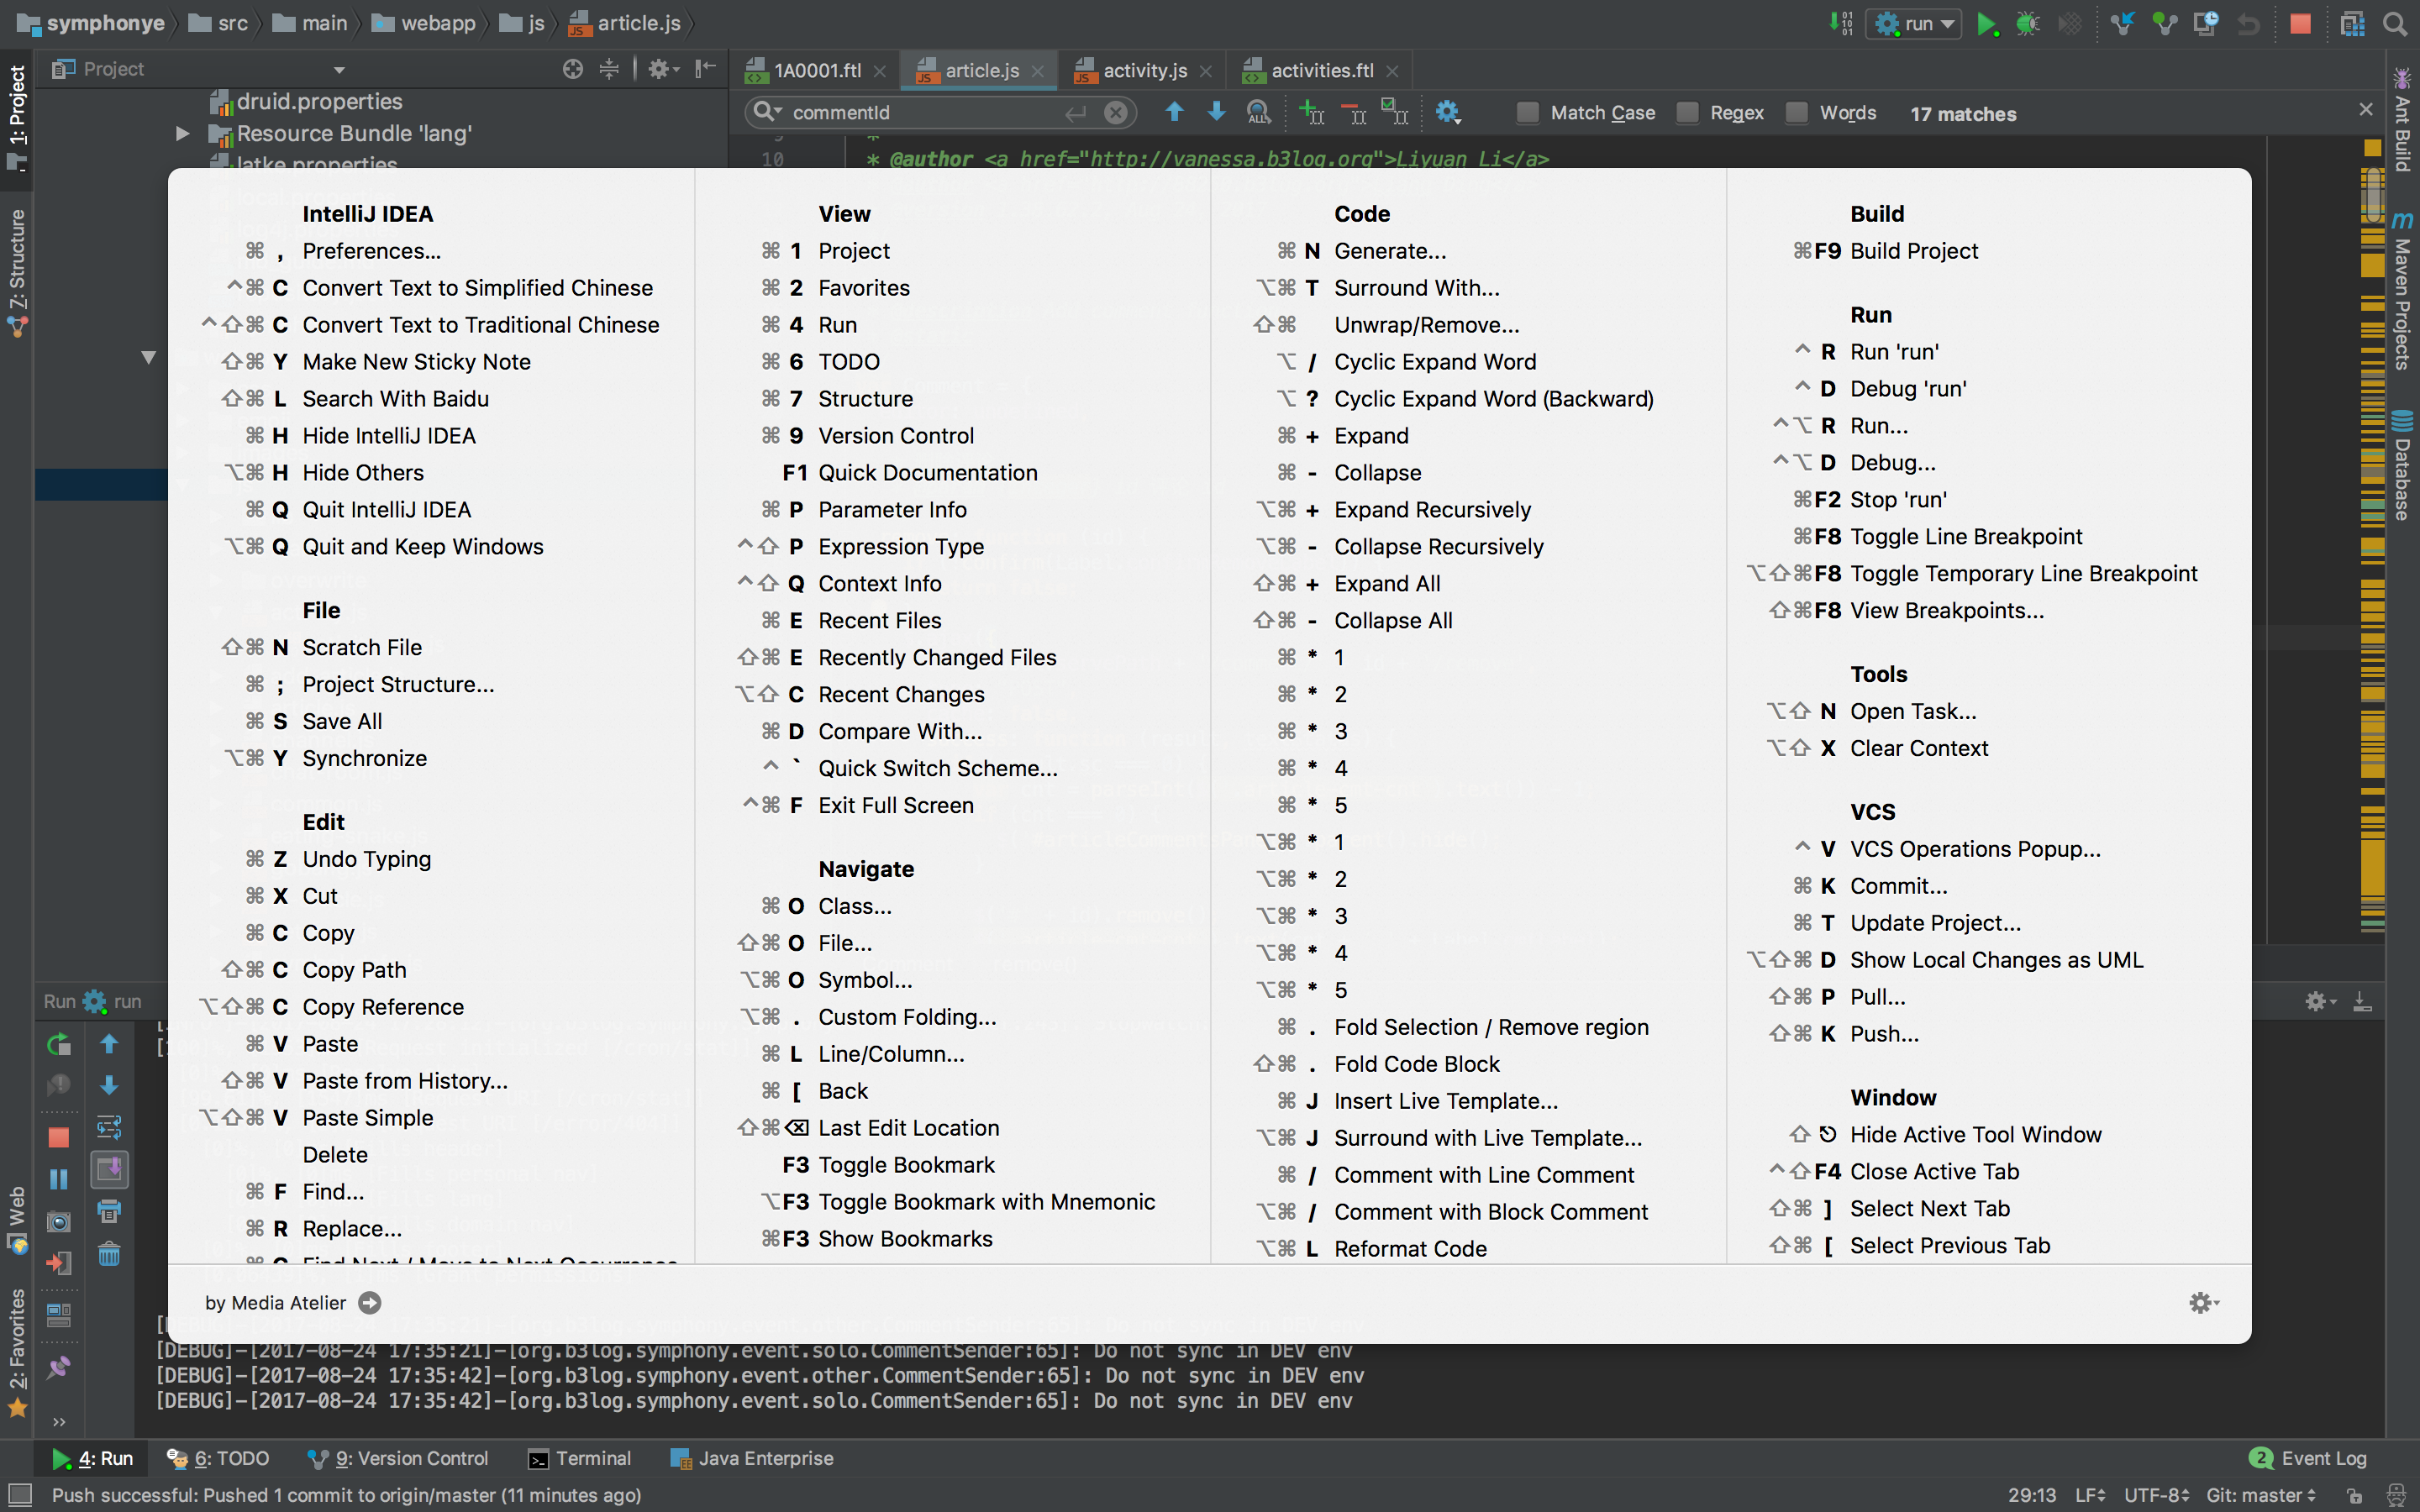The image size is (2420, 1512).
Task: Switch to the activity.js tab
Action: [1143, 70]
